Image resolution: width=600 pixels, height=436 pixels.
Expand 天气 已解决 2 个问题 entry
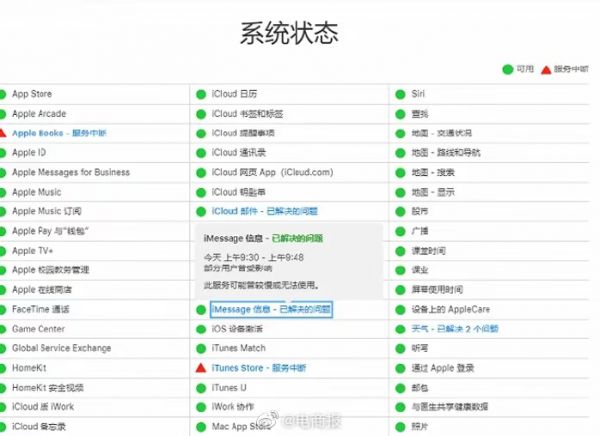pyautogui.click(x=456, y=329)
